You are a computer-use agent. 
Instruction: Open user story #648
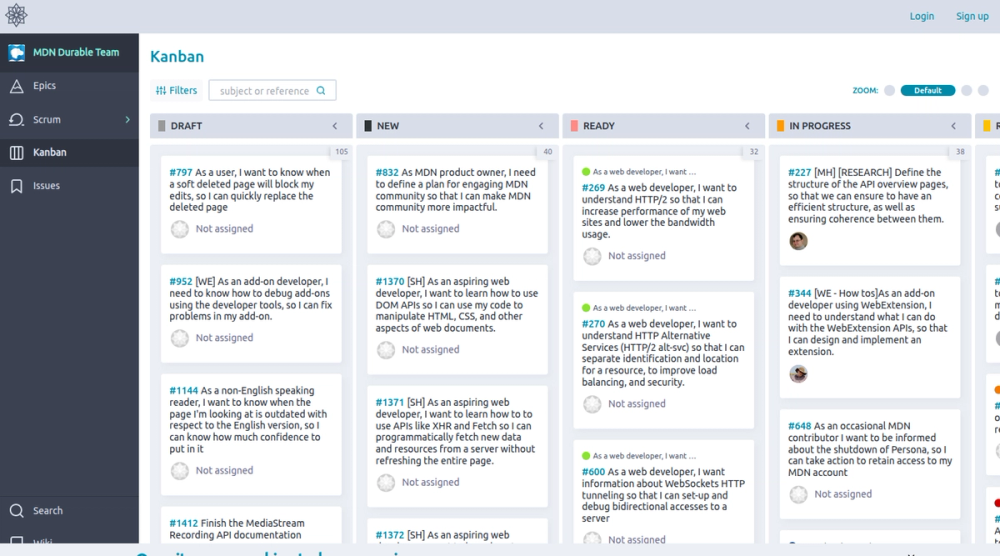pos(799,426)
